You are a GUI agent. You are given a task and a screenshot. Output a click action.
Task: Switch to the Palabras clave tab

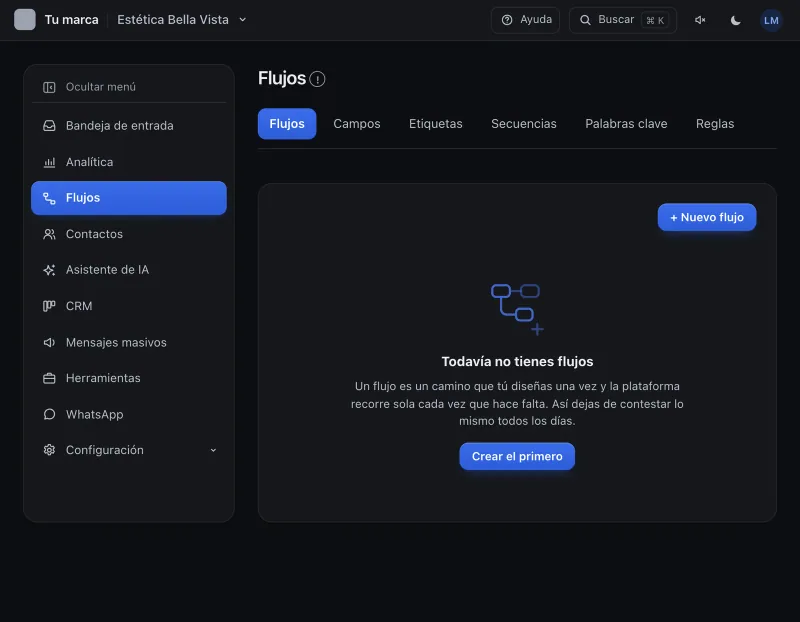pos(626,123)
